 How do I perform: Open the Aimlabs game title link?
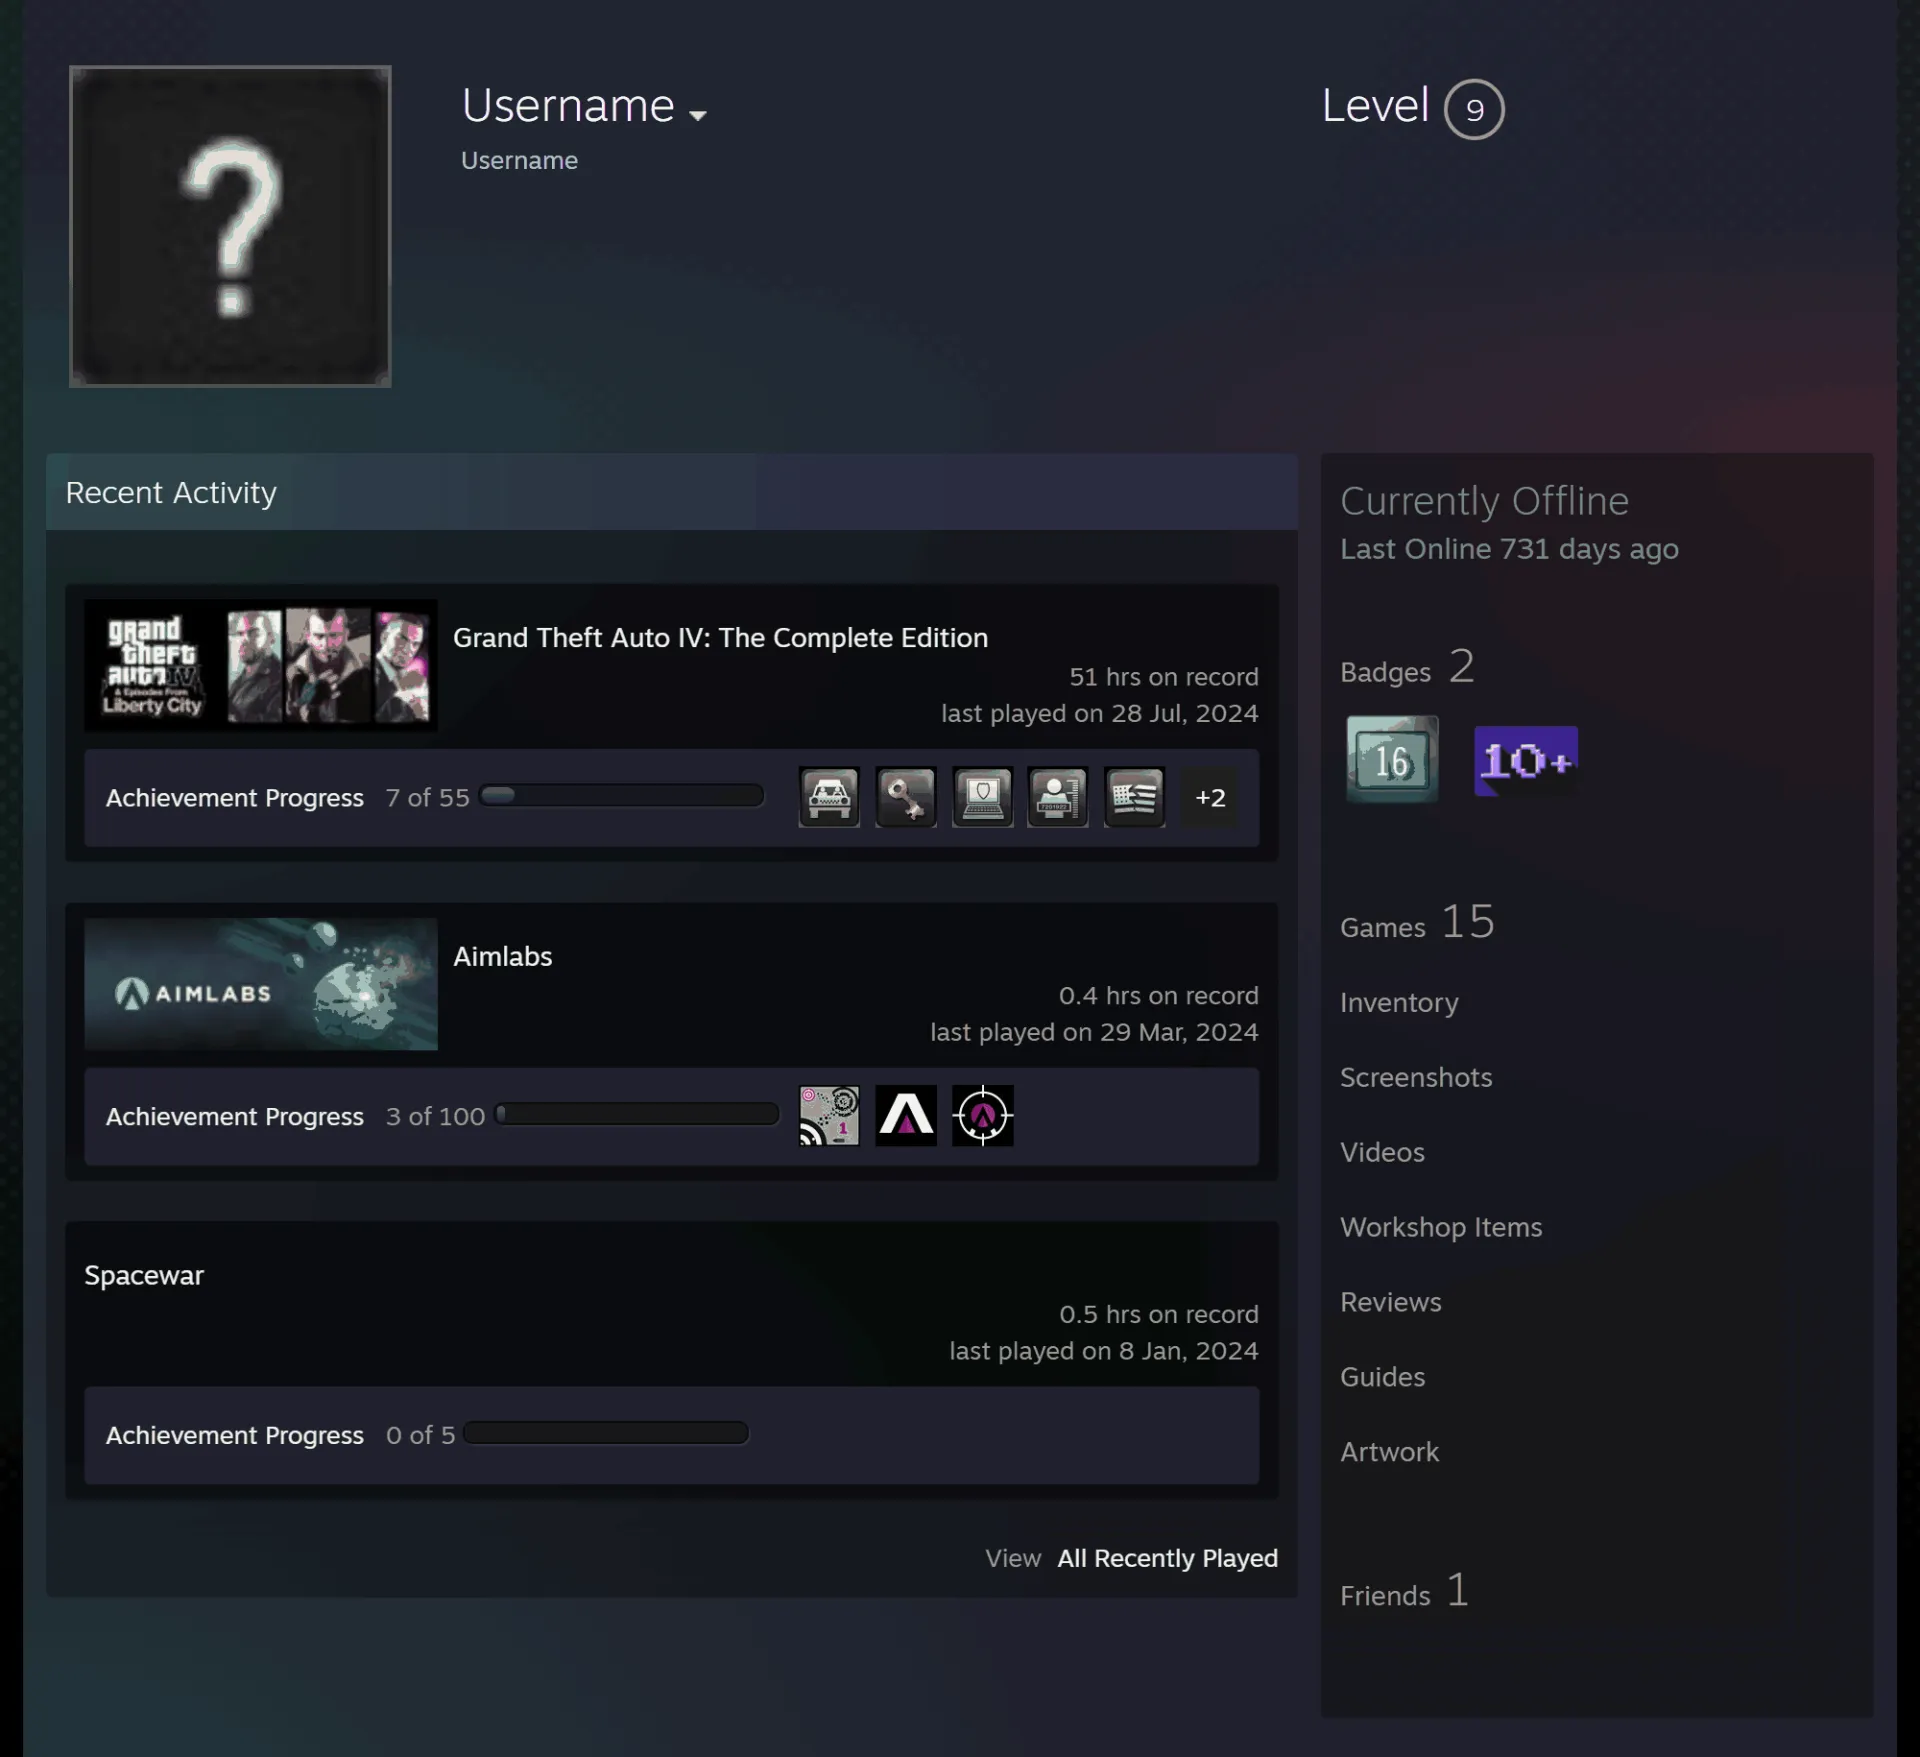pyautogui.click(x=503, y=956)
